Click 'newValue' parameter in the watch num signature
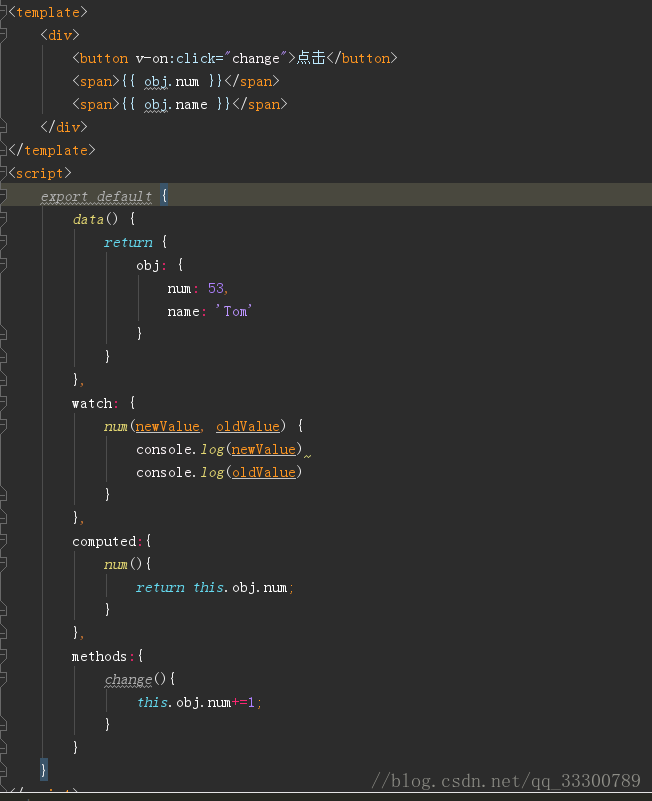This screenshot has width=652, height=801. pyautogui.click(x=168, y=427)
